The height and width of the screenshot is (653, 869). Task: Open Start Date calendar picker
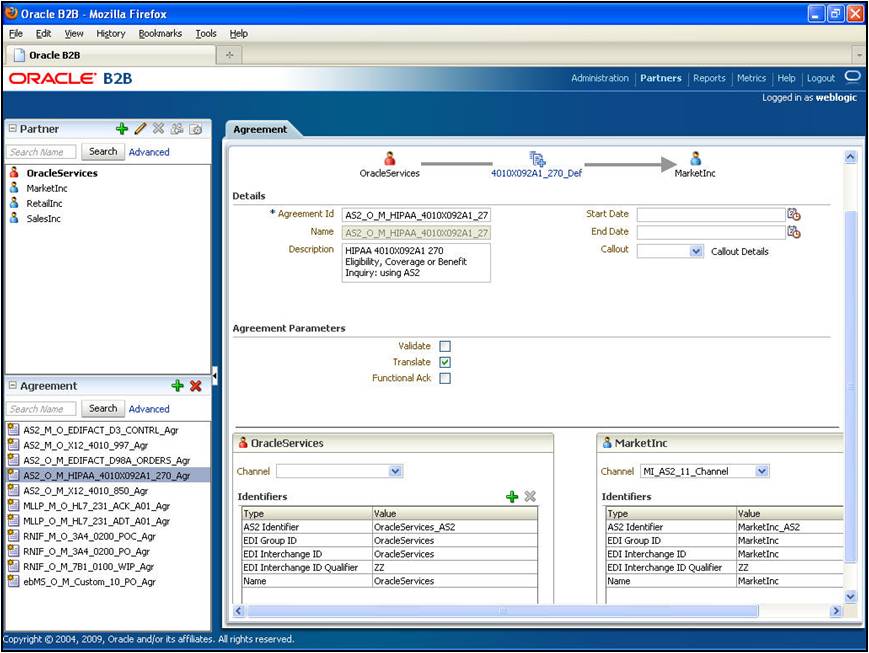click(794, 215)
